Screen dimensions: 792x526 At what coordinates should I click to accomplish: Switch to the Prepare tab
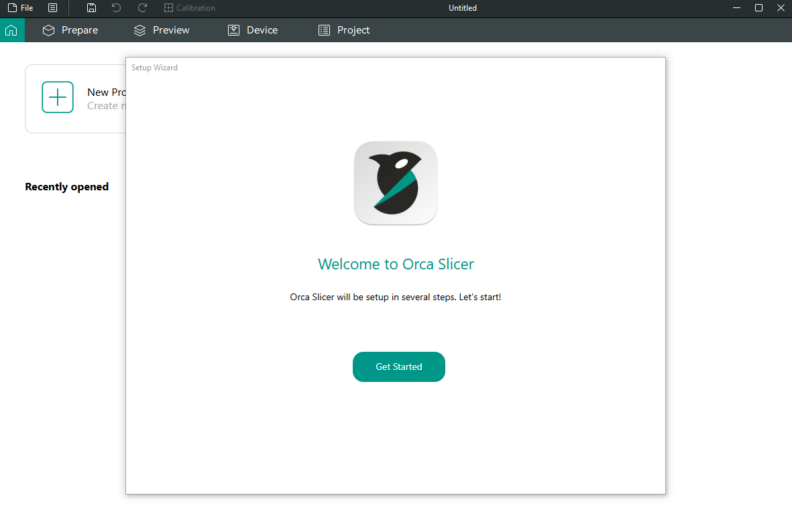click(70, 30)
